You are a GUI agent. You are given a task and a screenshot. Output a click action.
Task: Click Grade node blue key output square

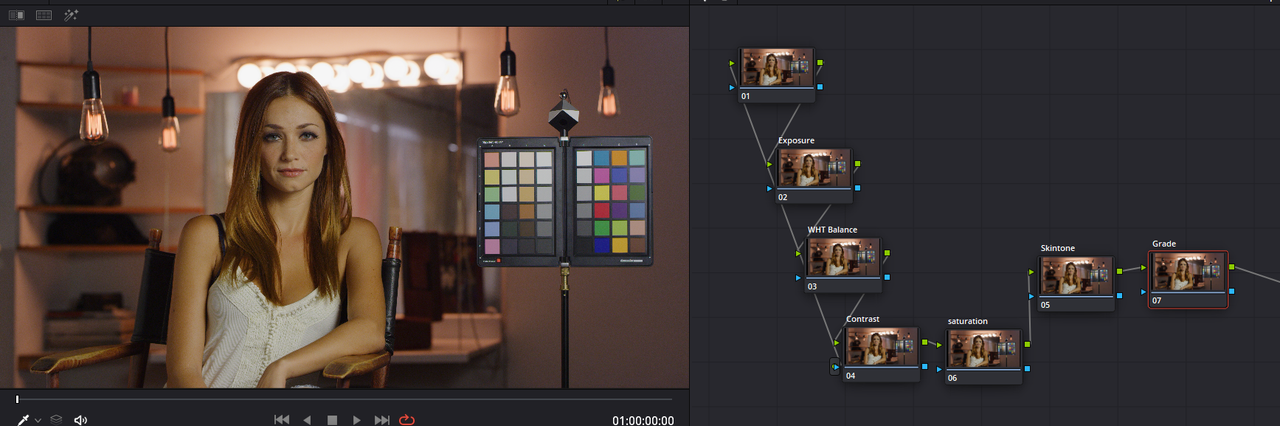[x=1231, y=291]
